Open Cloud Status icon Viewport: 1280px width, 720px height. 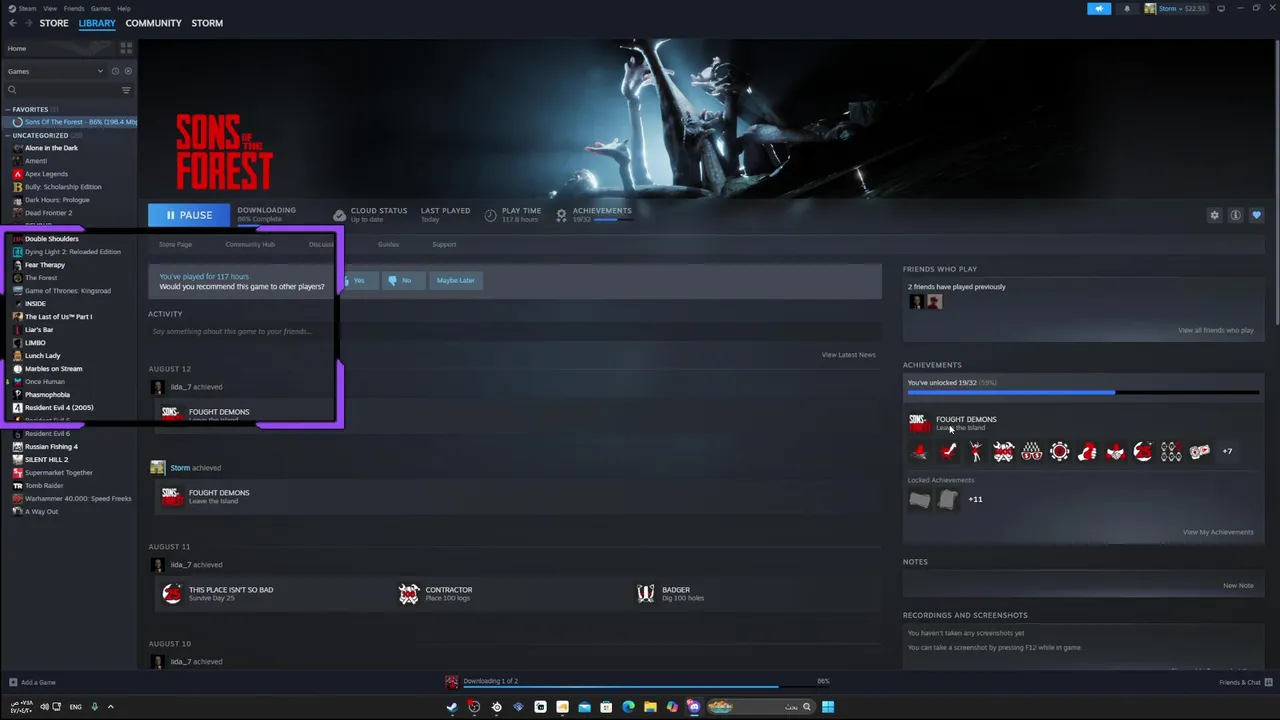pos(339,215)
